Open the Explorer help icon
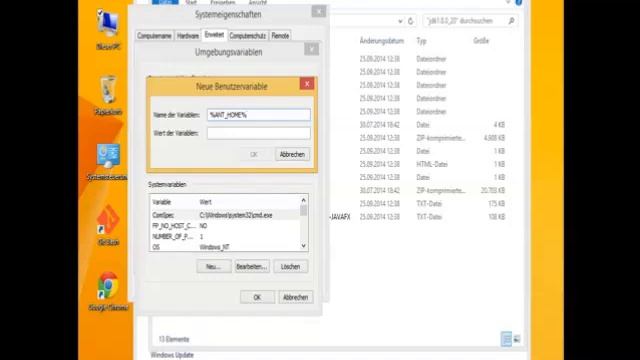Viewport: 640px width, 360px height. pos(519,2)
